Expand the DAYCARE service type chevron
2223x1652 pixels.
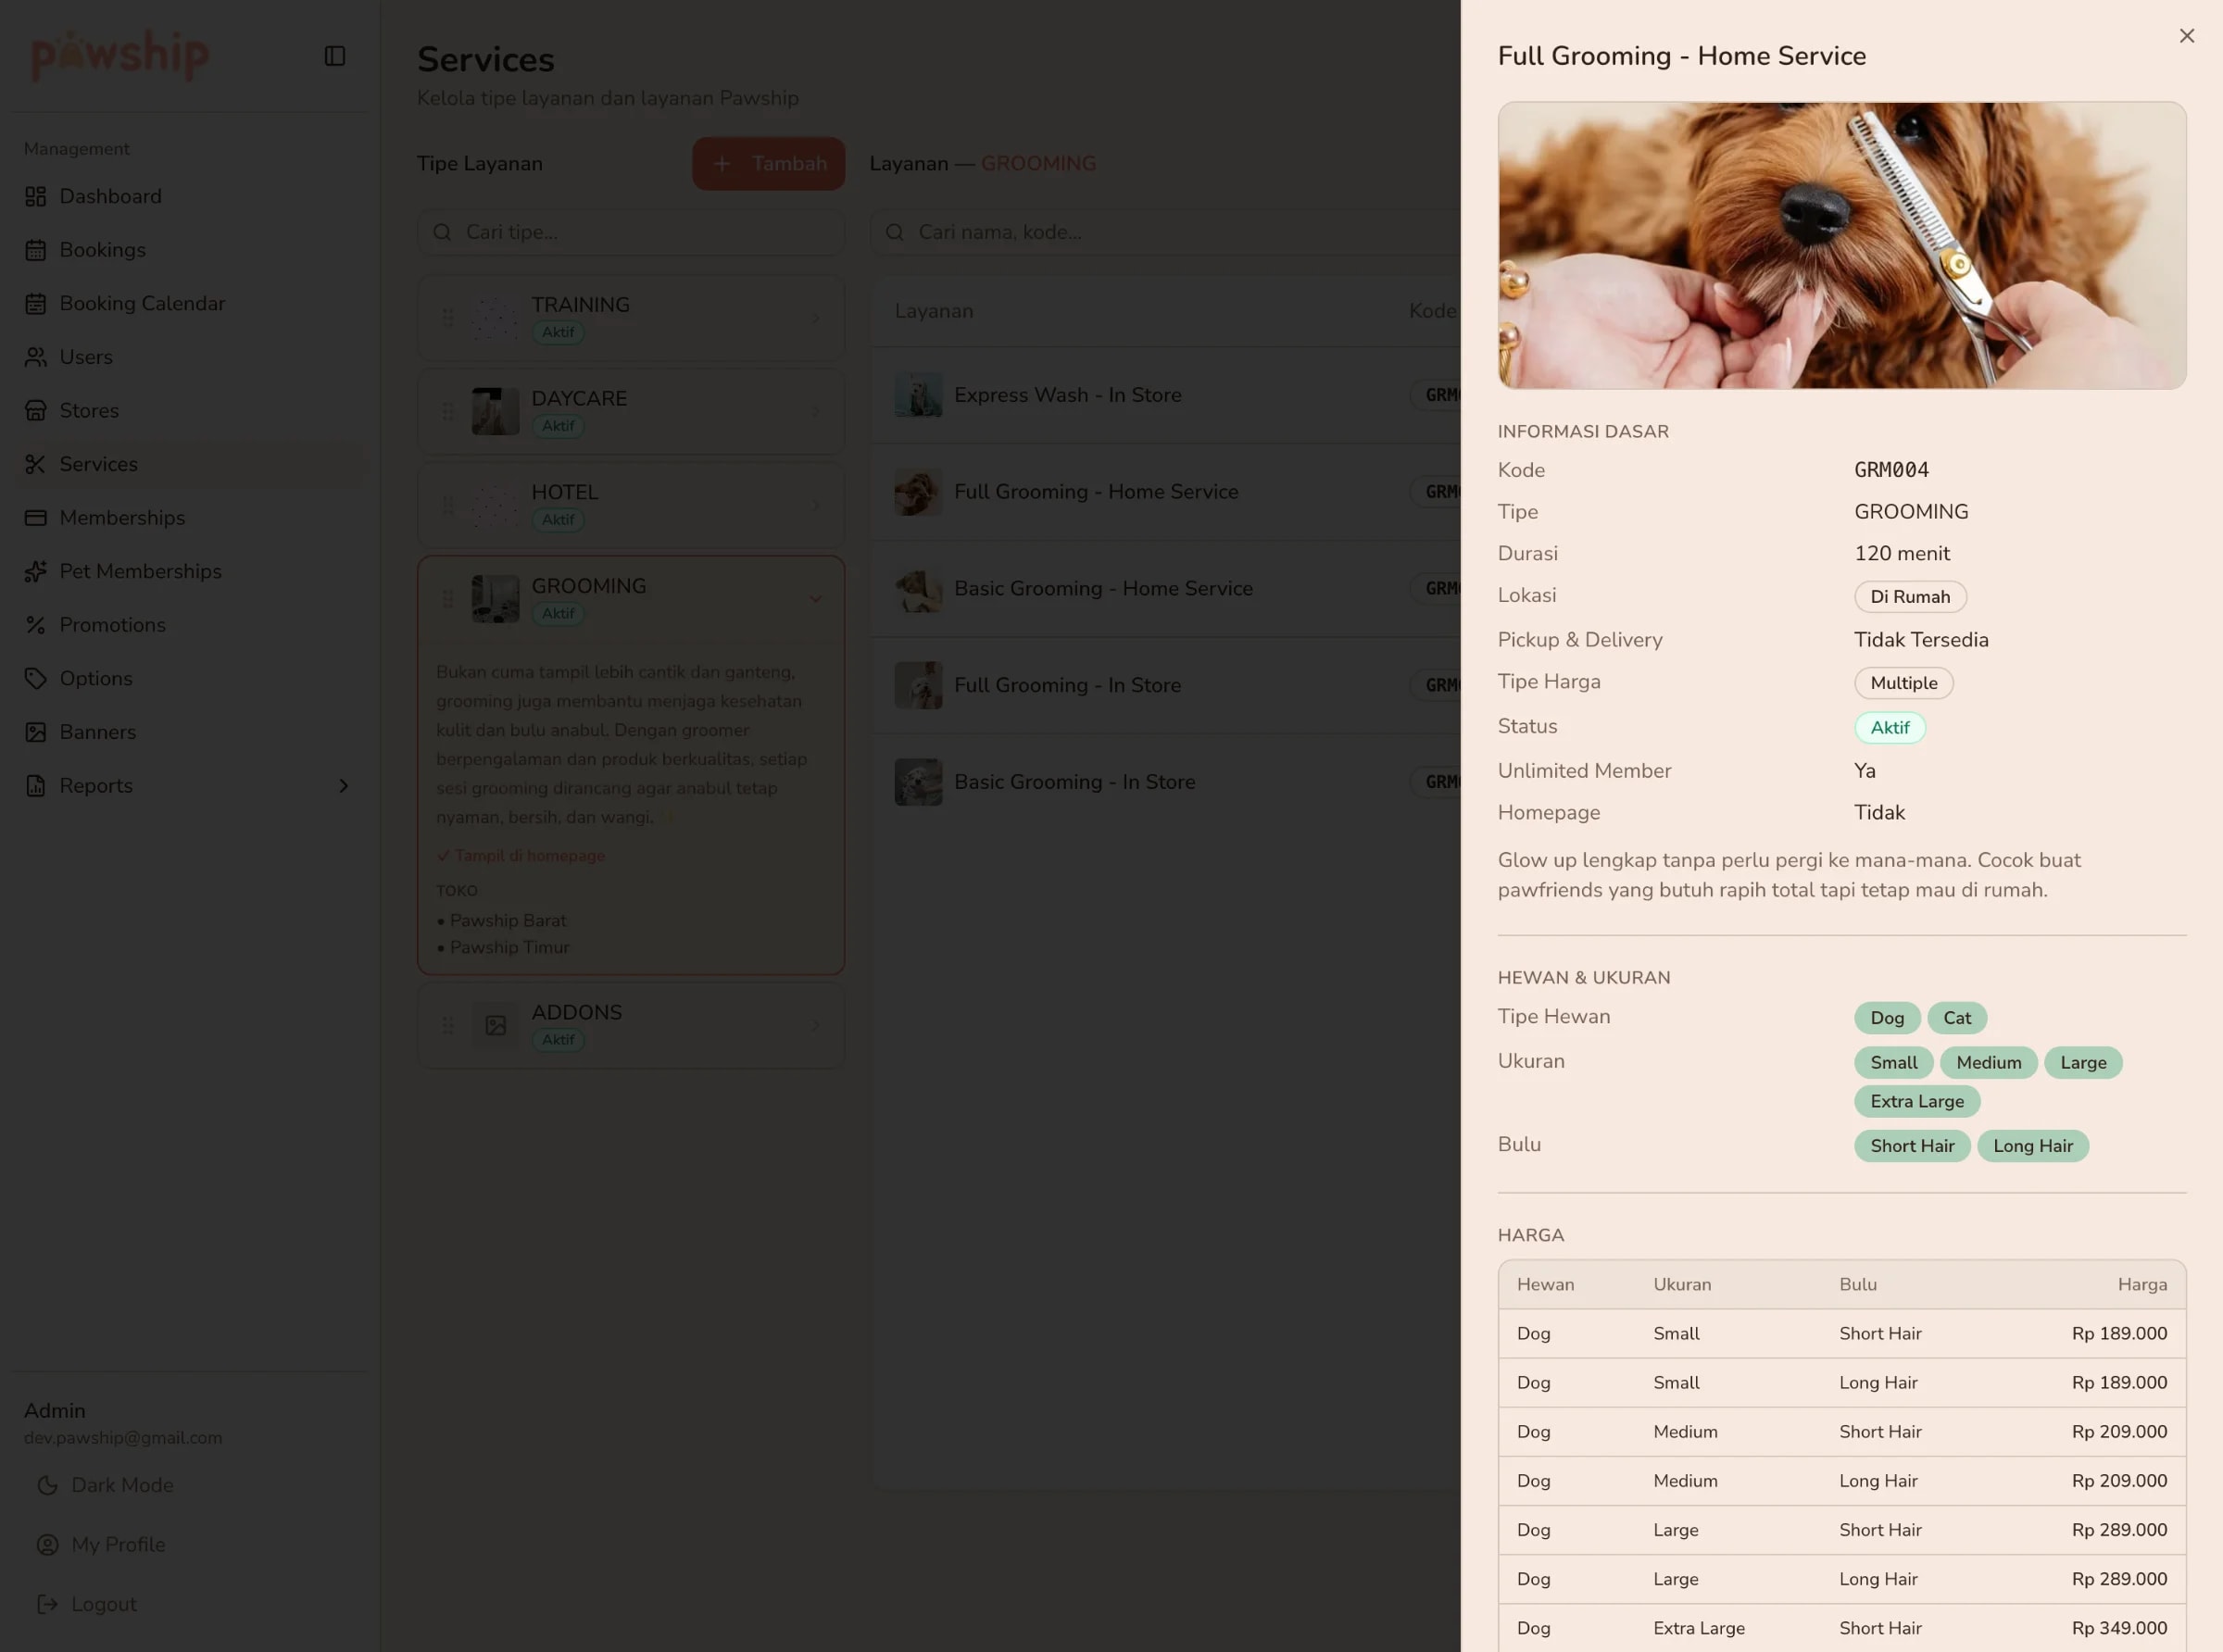click(815, 411)
